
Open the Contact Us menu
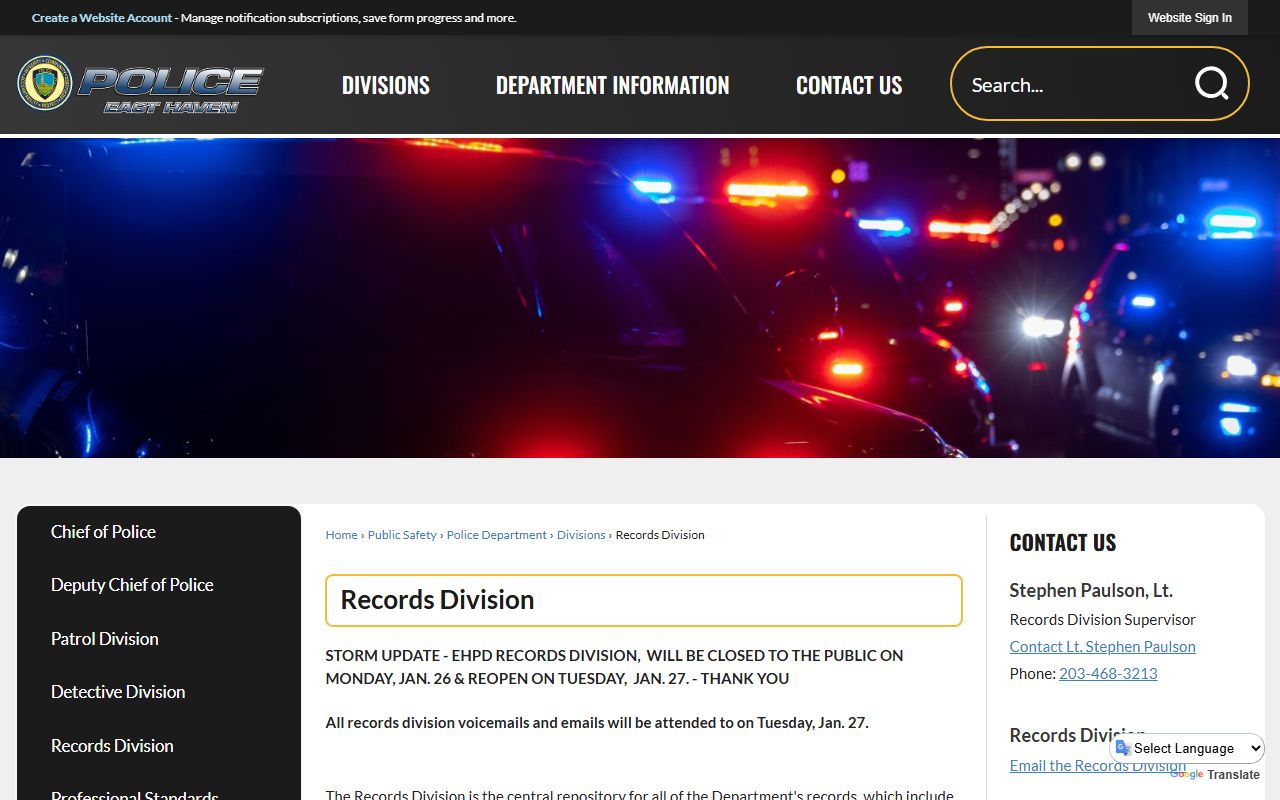click(849, 85)
